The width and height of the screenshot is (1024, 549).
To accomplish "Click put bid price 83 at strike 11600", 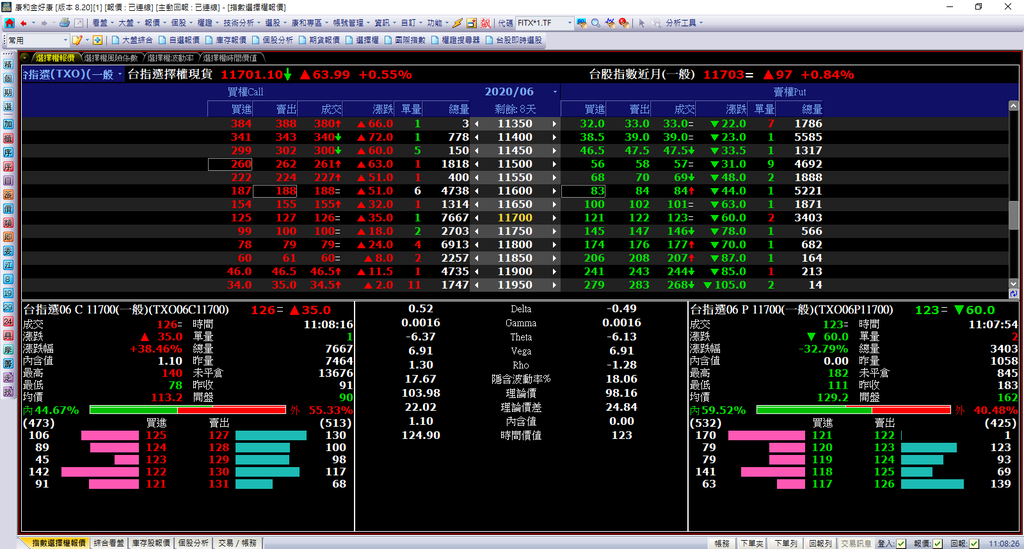I will click(583, 191).
